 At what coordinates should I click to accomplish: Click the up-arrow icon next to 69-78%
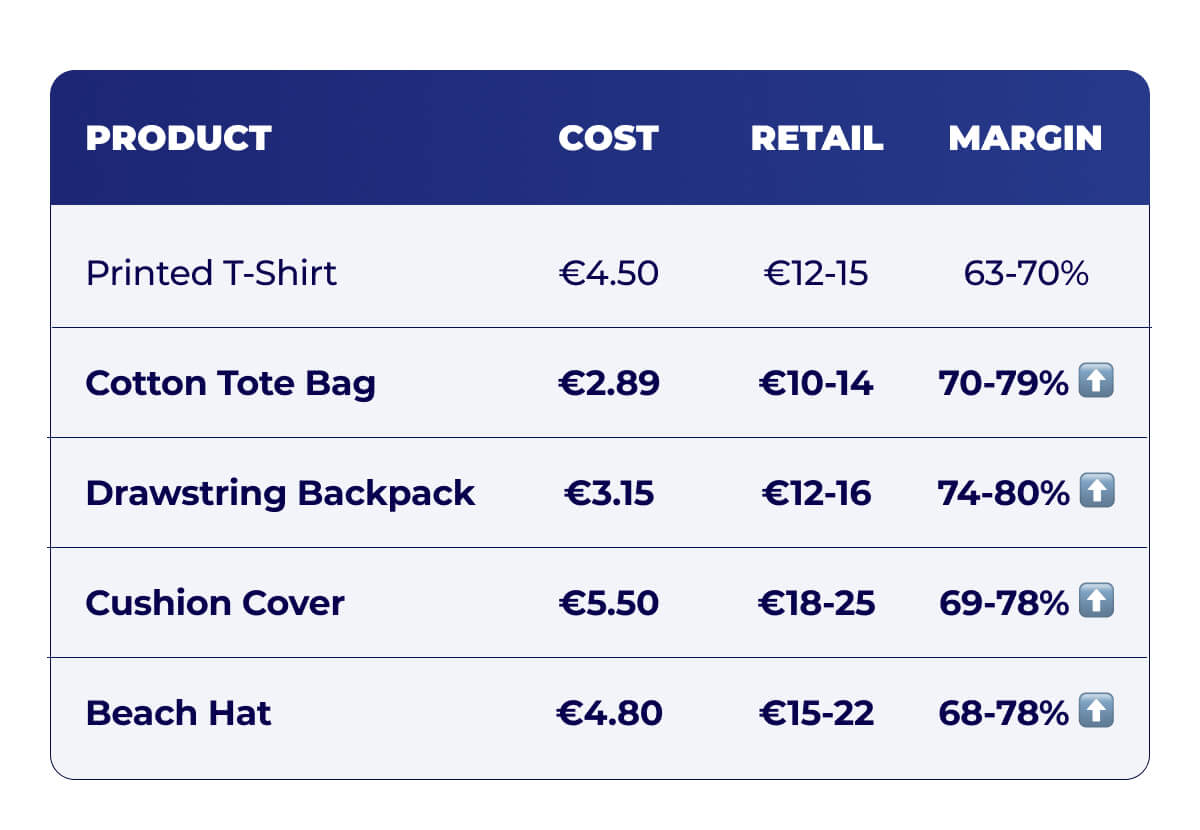click(x=1096, y=601)
